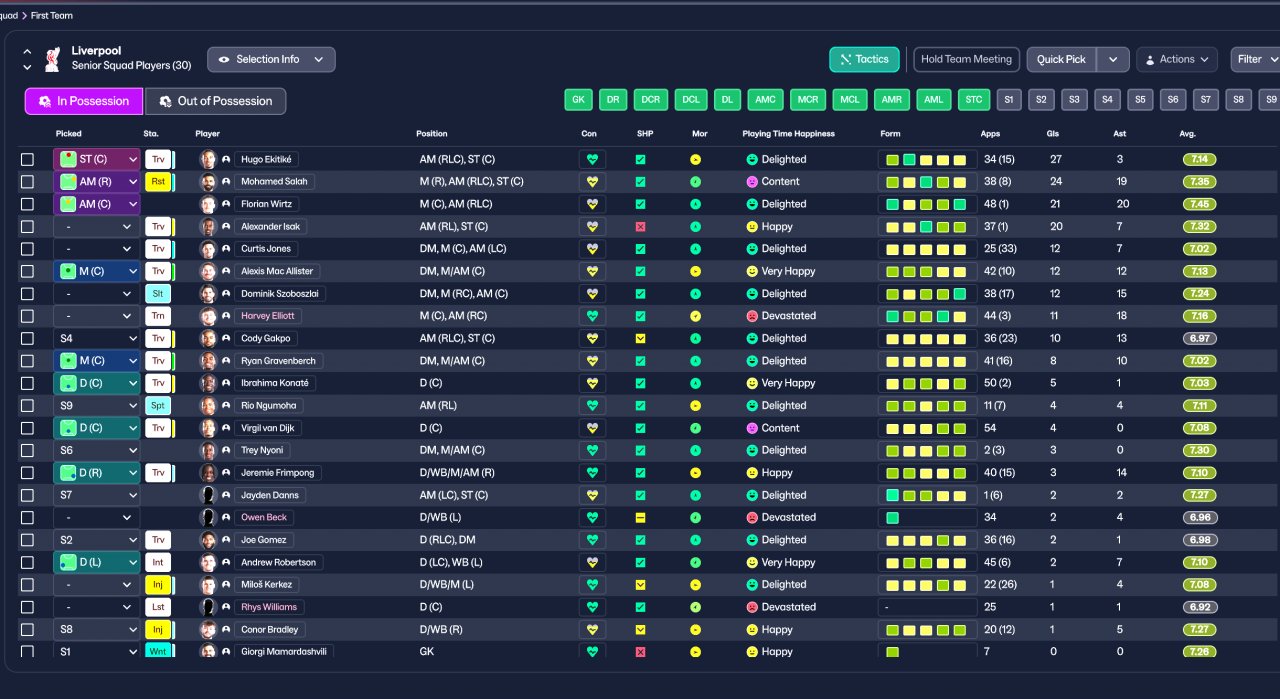Click Virgil van Dijk's content face icon
Screen dimensions: 1280x699
[752, 428]
